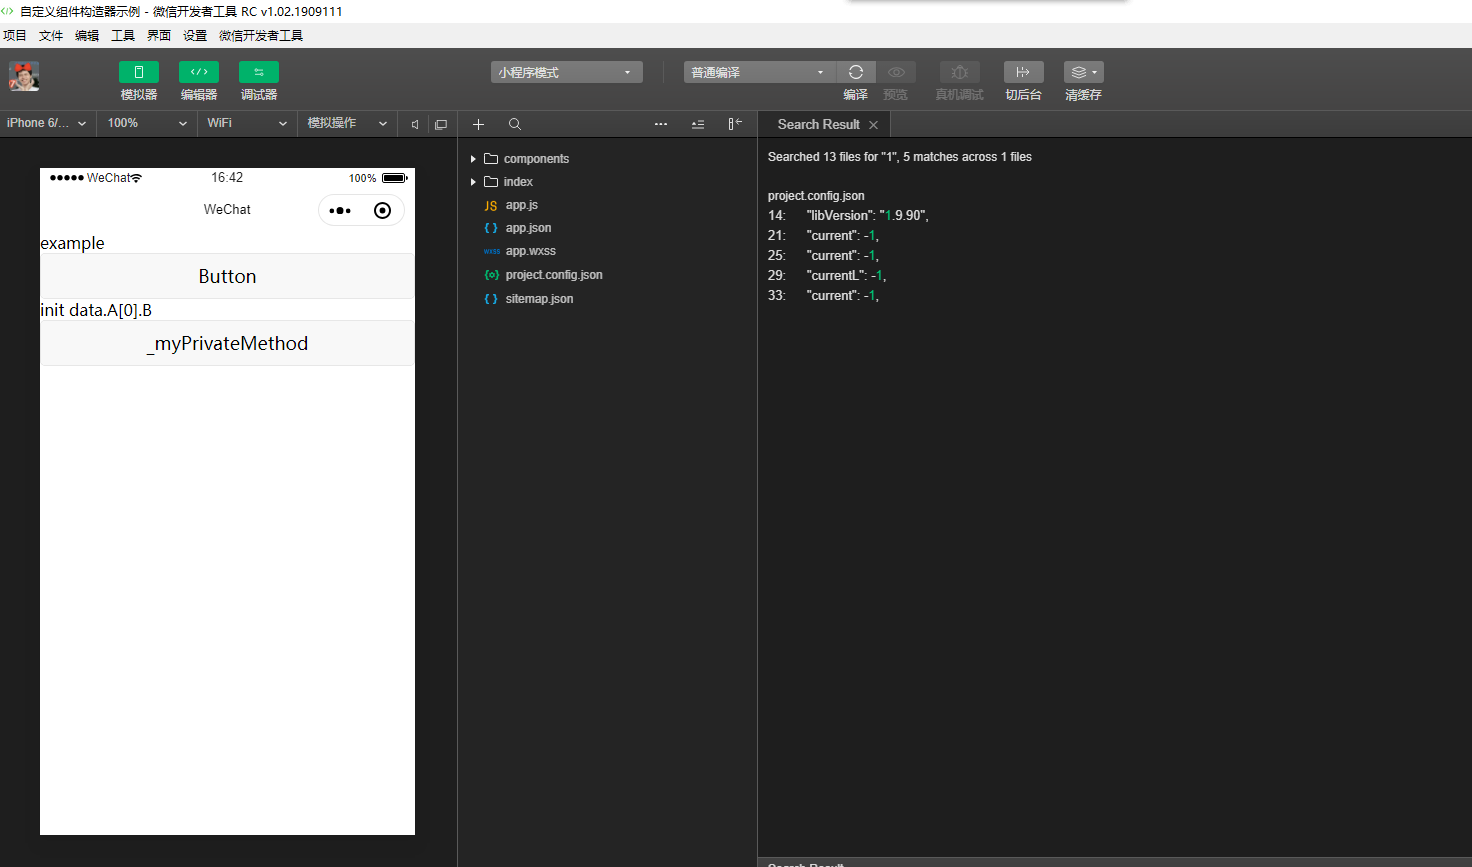Toggle the debugger panel button
This screenshot has width=1472, height=867.
click(259, 72)
